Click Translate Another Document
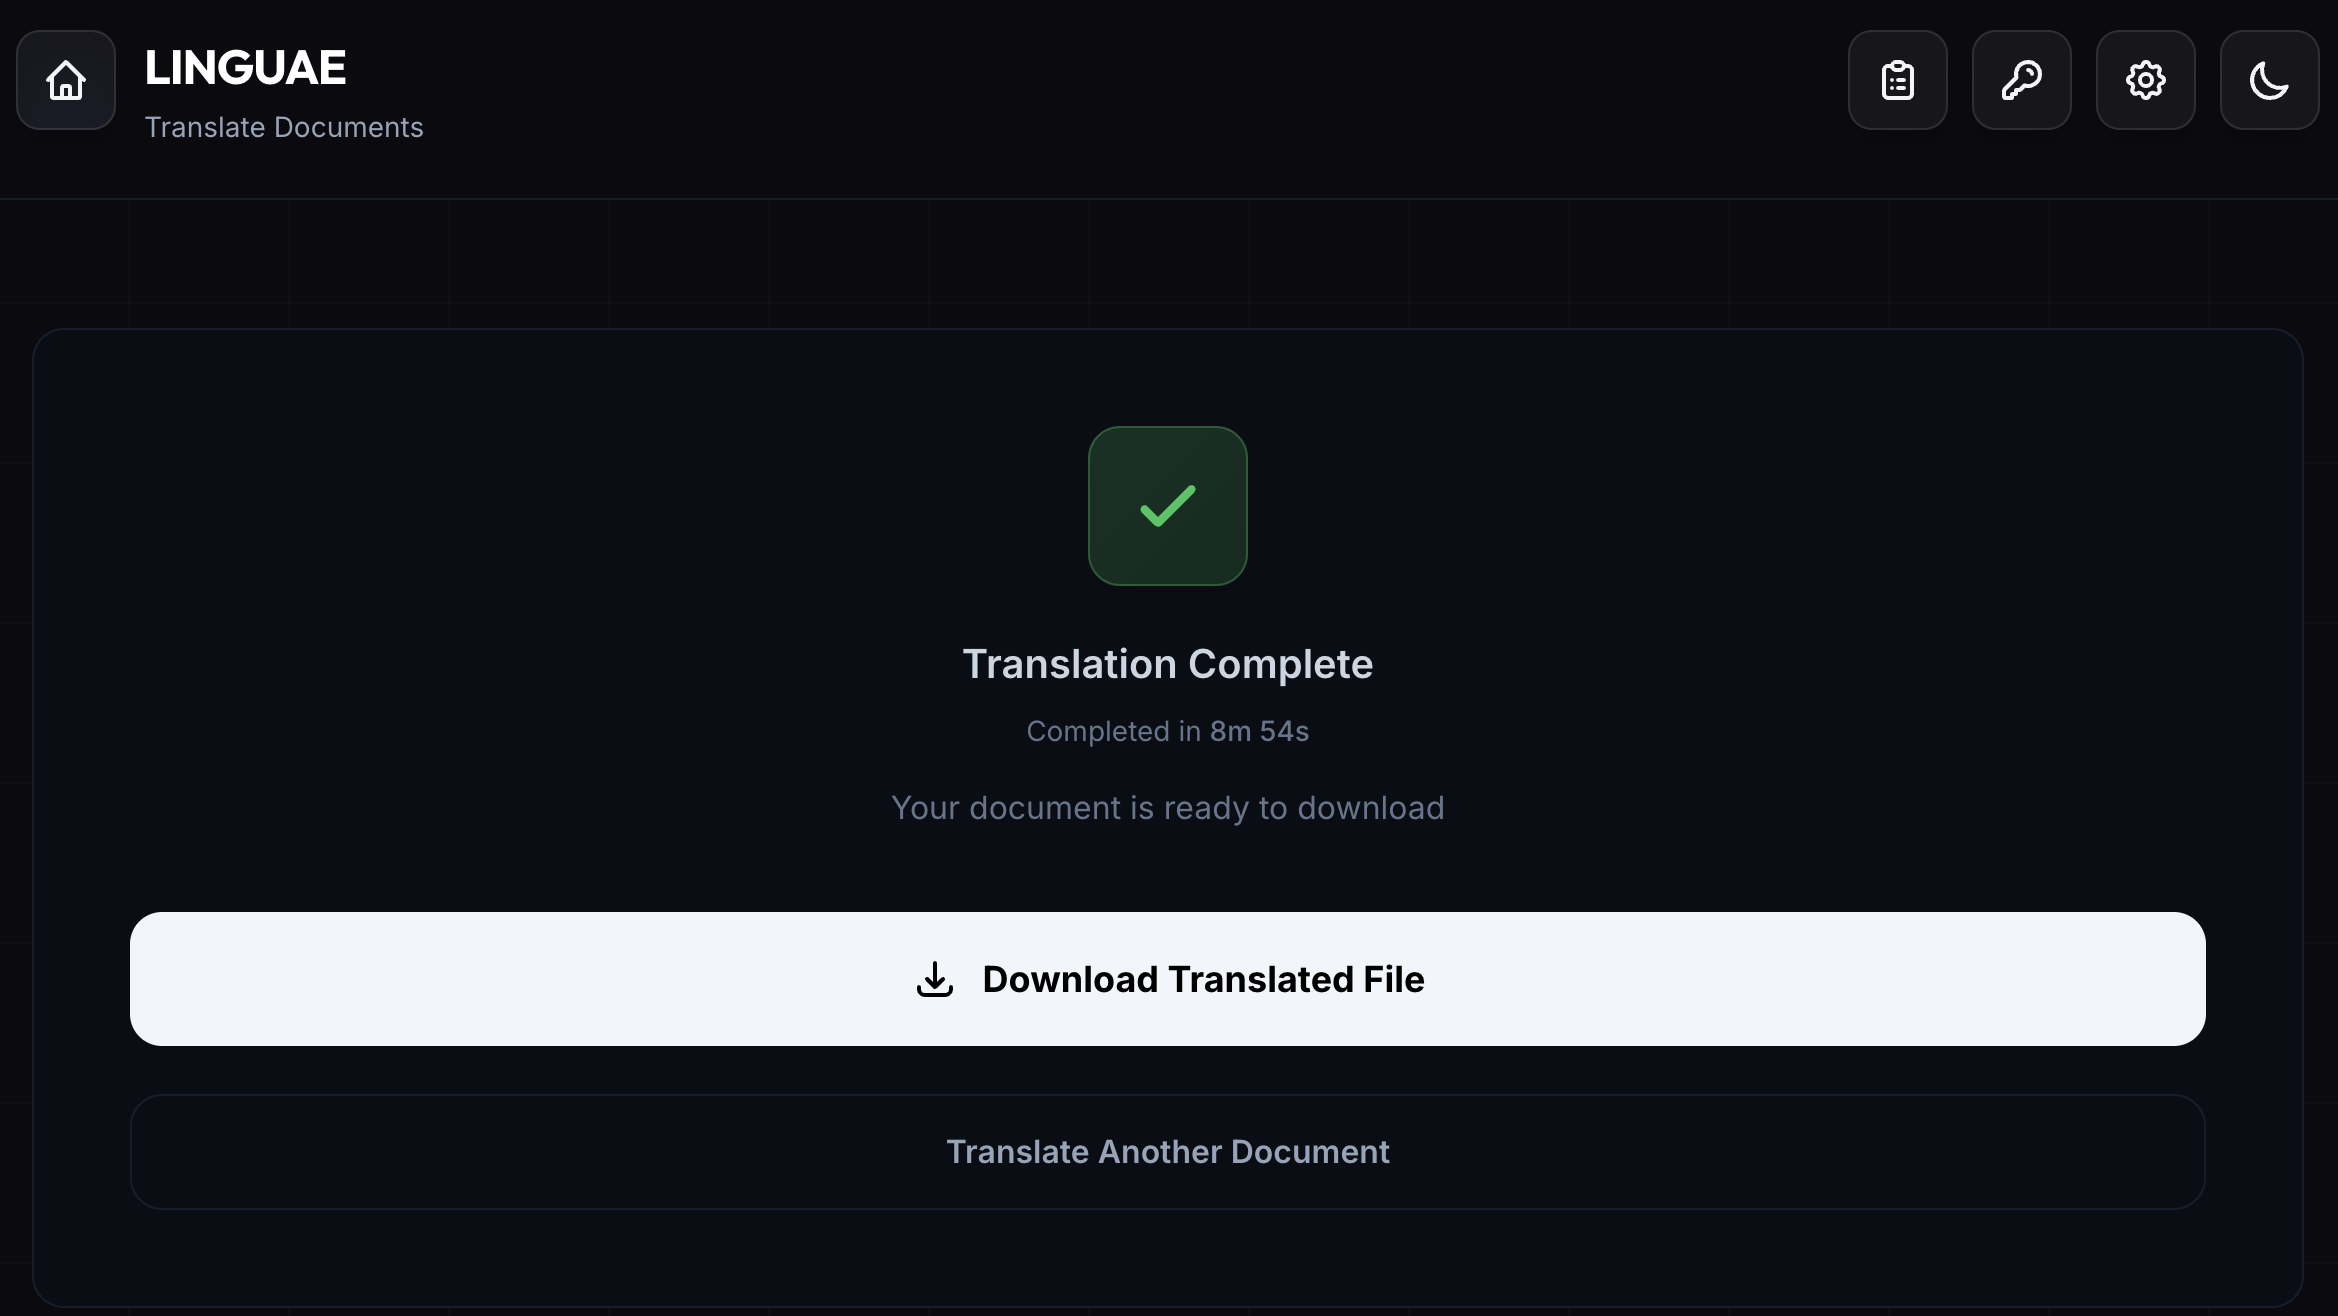The width and height of the screenshot is (2338, 1316). (x=1168, y=1151)
